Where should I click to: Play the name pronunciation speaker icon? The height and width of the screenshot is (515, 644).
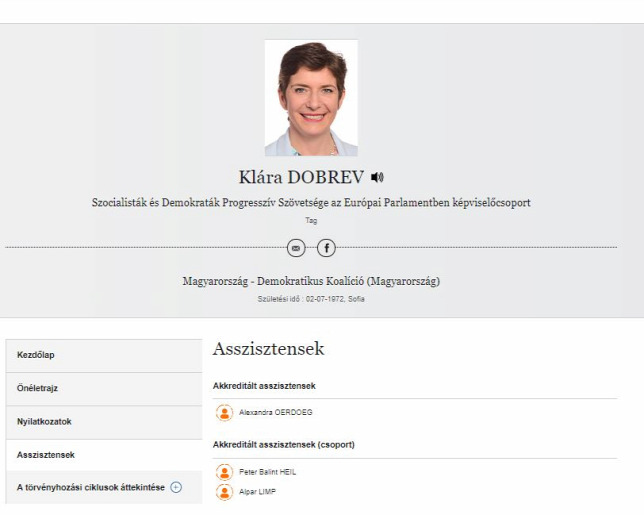click(377, 177)
